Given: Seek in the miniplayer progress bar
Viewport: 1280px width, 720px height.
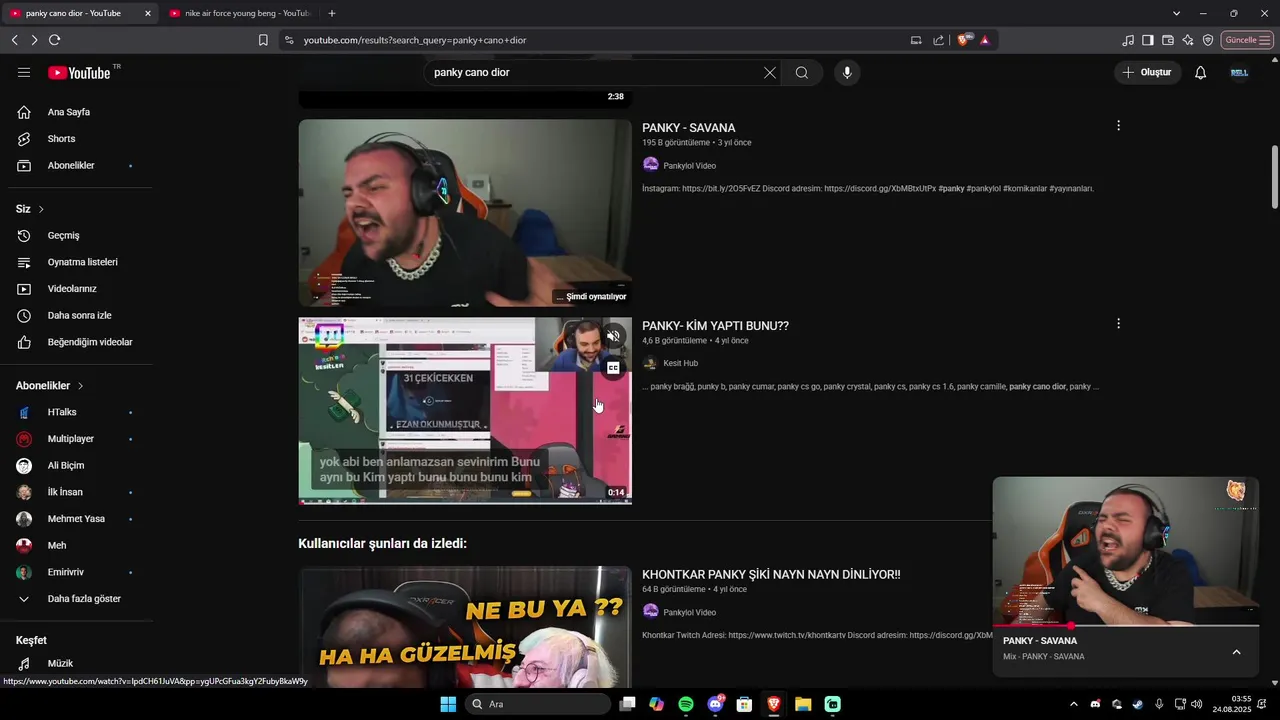Looking at the screenshot, I should click(x=1126, y=626).
